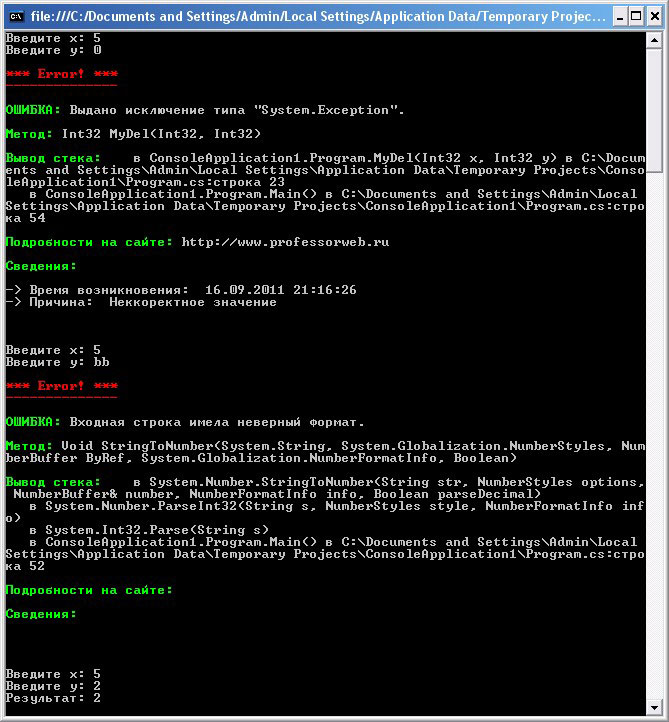Click the window title bar text
This screenshot has height=722, width=669.
[x=318, y=17]
